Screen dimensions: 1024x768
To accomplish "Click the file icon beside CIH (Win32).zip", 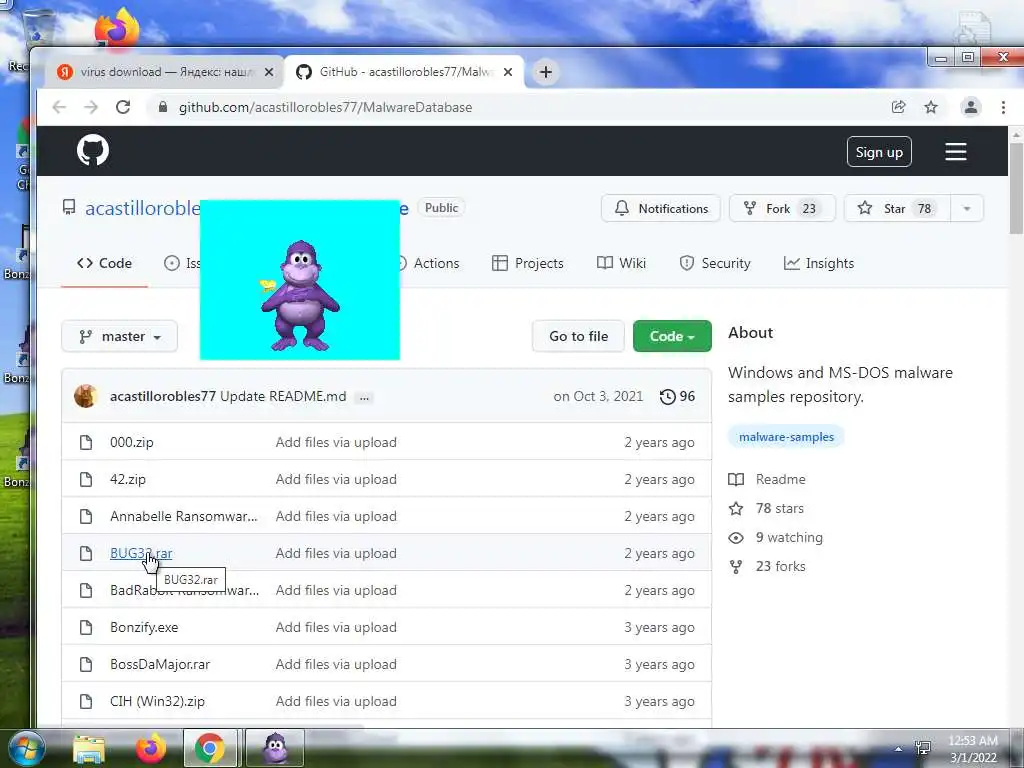I will 86,701.
